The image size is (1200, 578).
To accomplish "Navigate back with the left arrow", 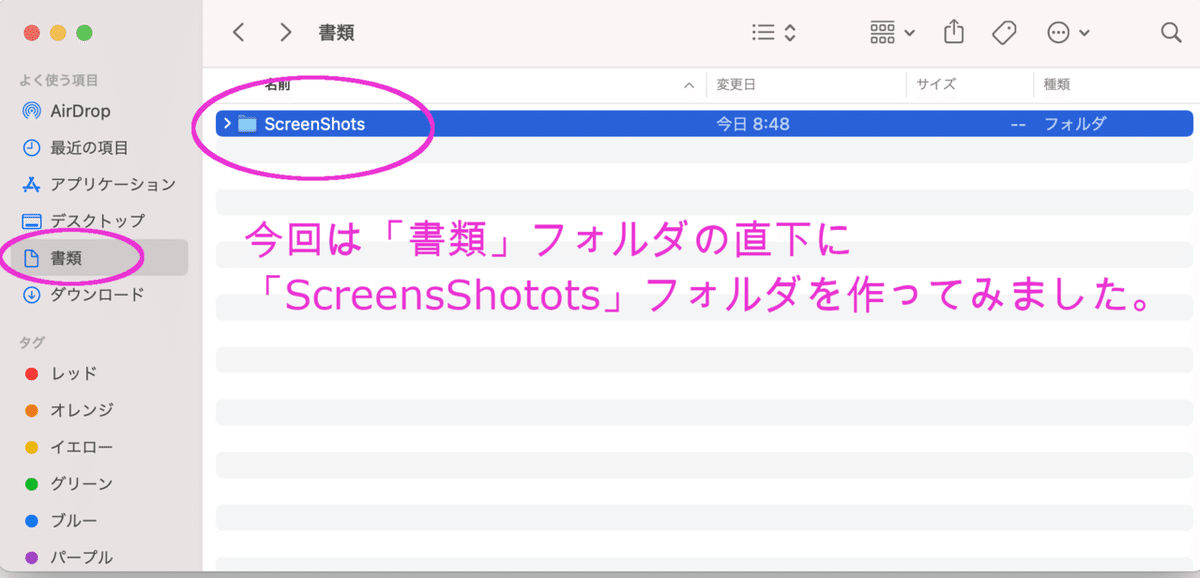I will click(238, 32).
